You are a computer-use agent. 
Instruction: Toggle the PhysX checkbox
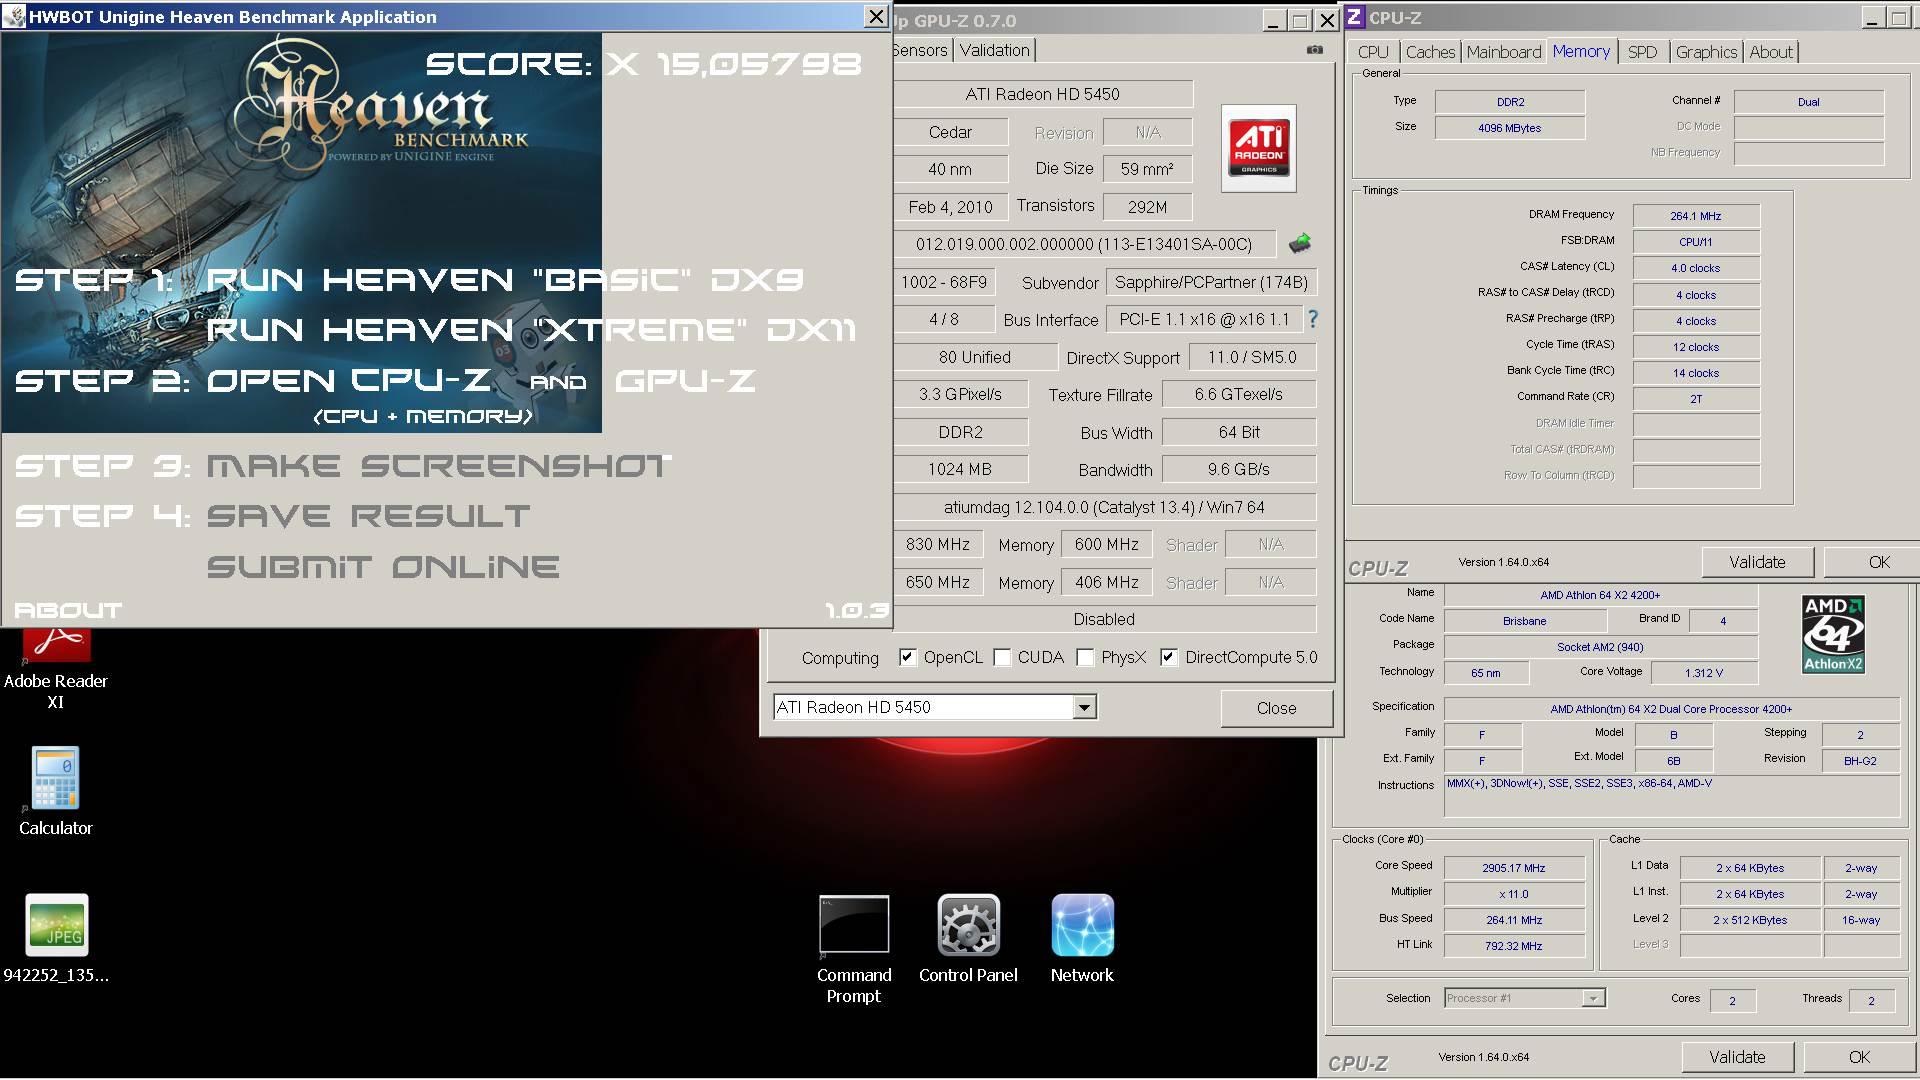coord(1085,657)
